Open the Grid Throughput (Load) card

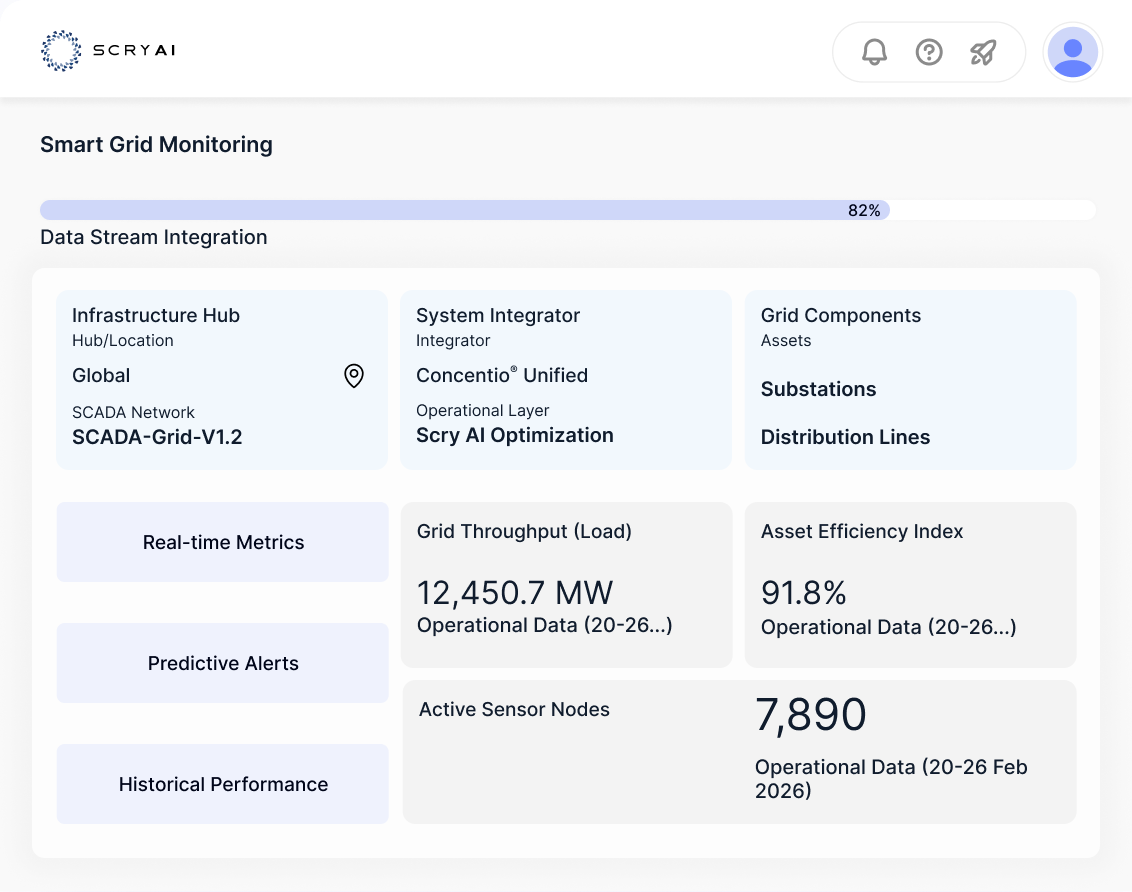pyautogui.click(x=567, y=585)
